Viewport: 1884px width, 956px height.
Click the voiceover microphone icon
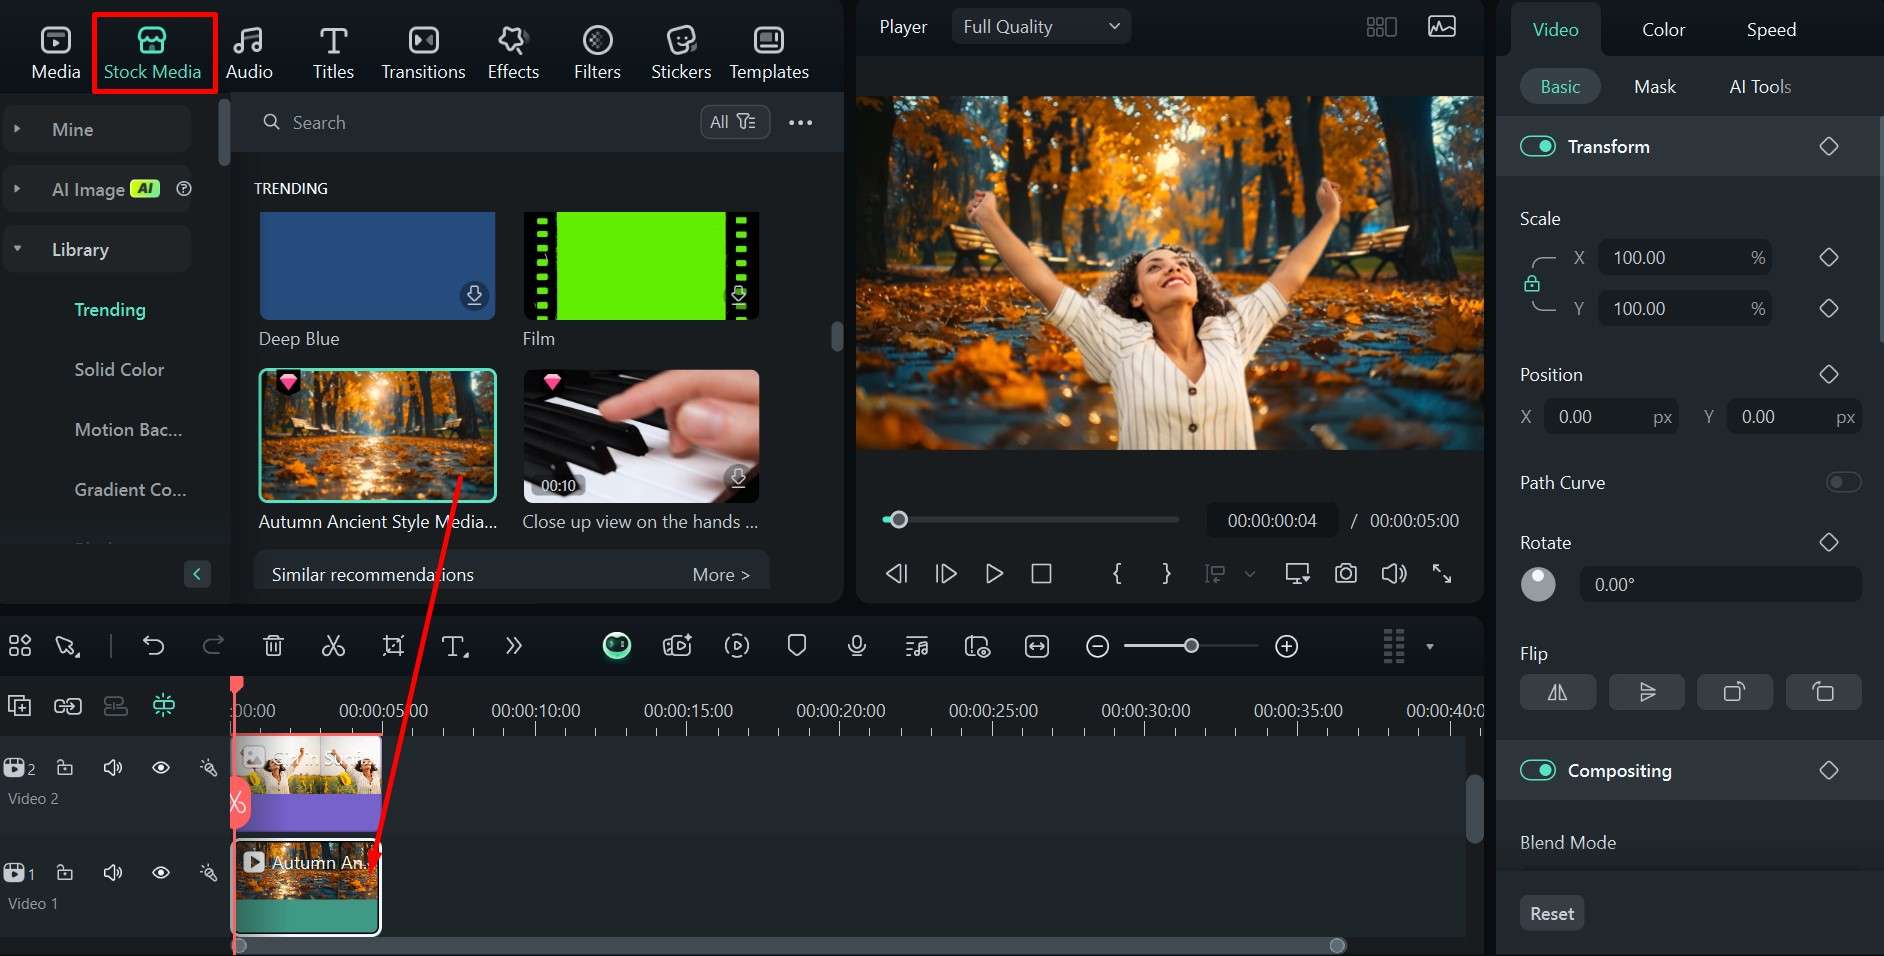[856, 646]
